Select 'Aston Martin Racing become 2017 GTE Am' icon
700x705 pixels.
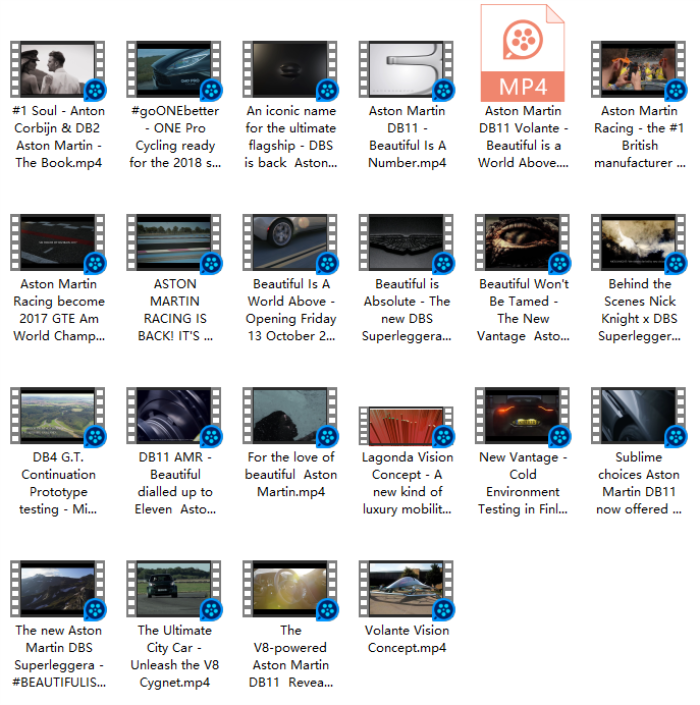point(58,242)
